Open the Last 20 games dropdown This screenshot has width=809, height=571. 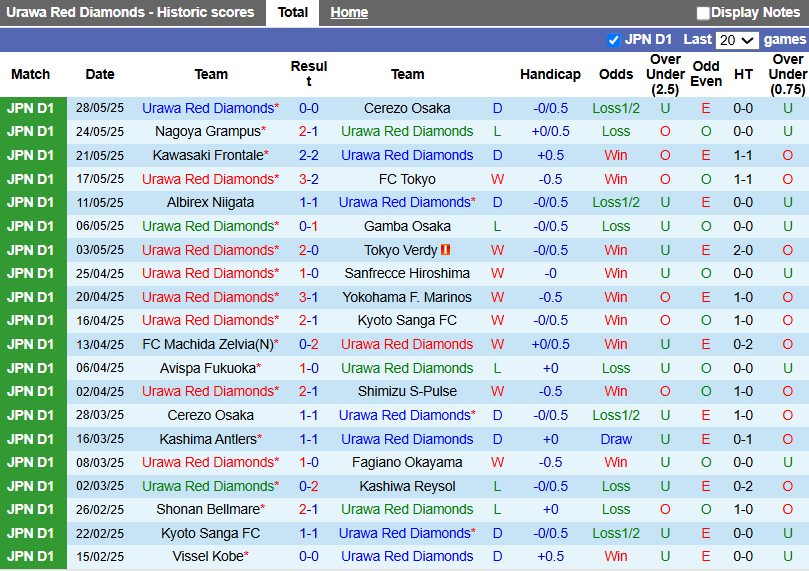click(x=737, y=40)
